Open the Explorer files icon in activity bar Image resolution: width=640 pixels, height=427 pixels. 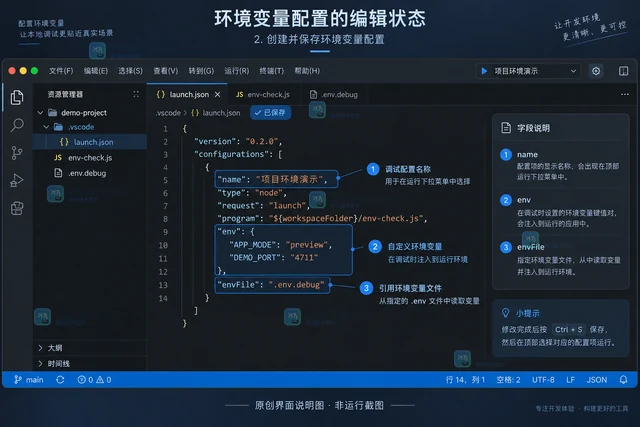pos(17,97)
